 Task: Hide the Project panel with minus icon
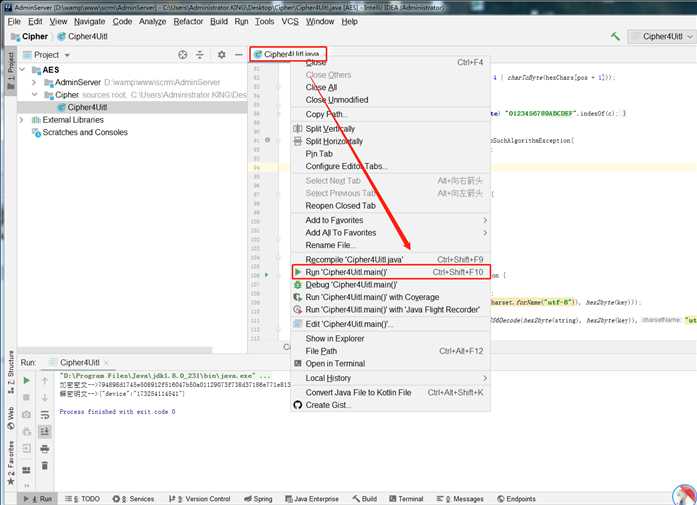coord(239,55)
